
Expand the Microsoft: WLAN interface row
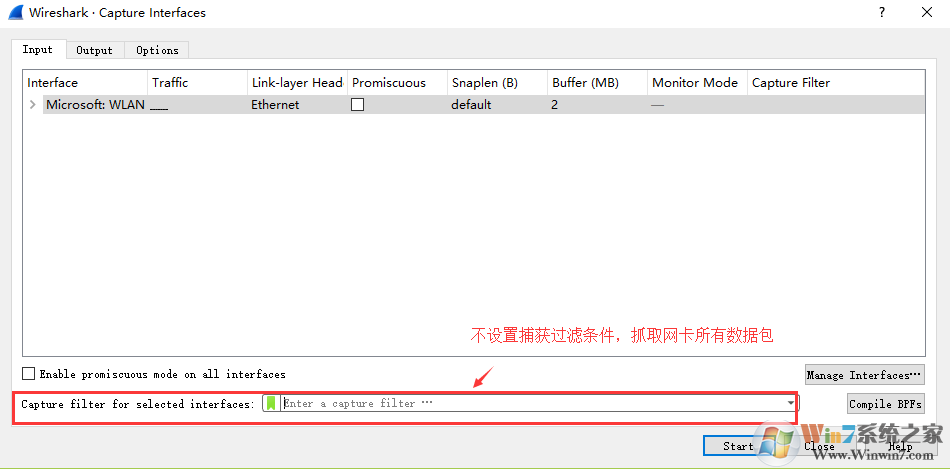click(33, 105)
